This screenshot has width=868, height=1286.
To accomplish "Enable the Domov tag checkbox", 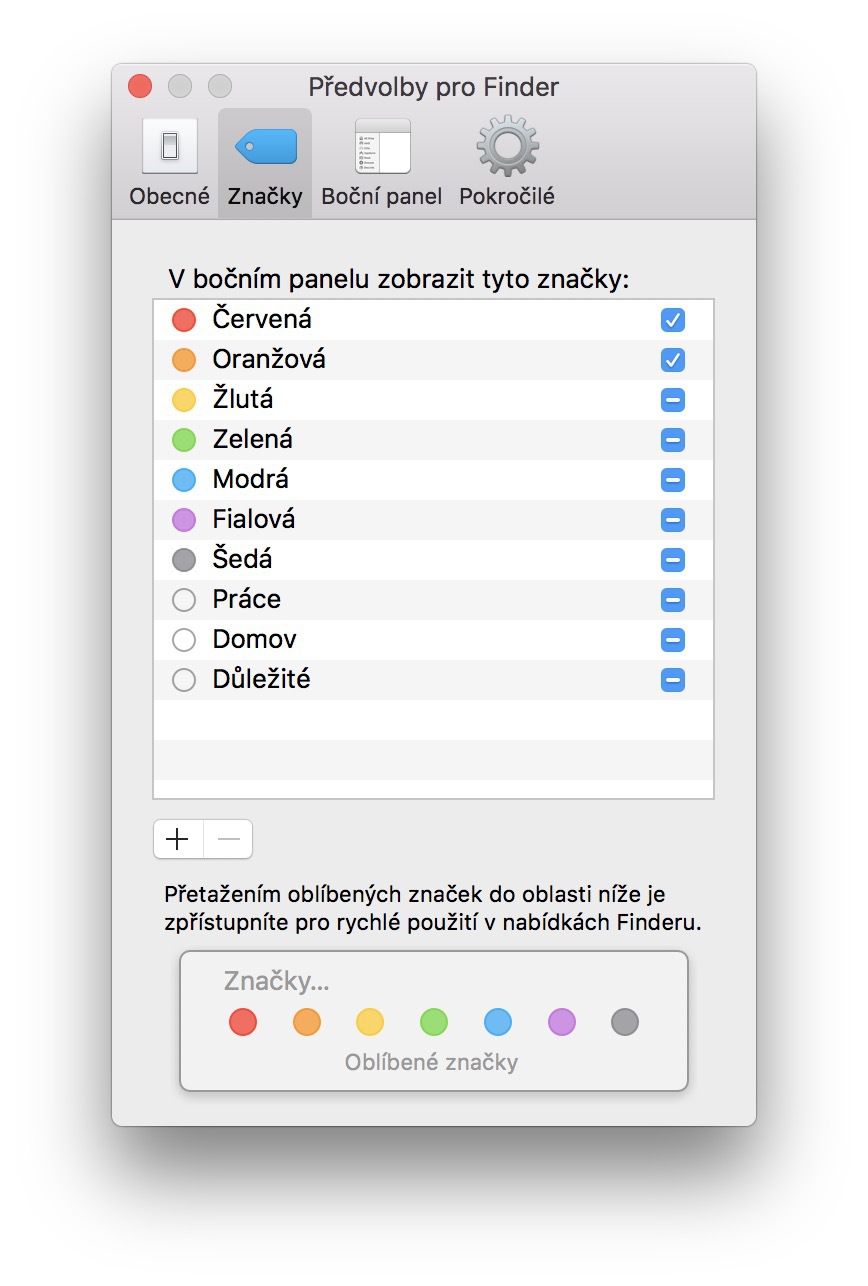I will point(673,640).
